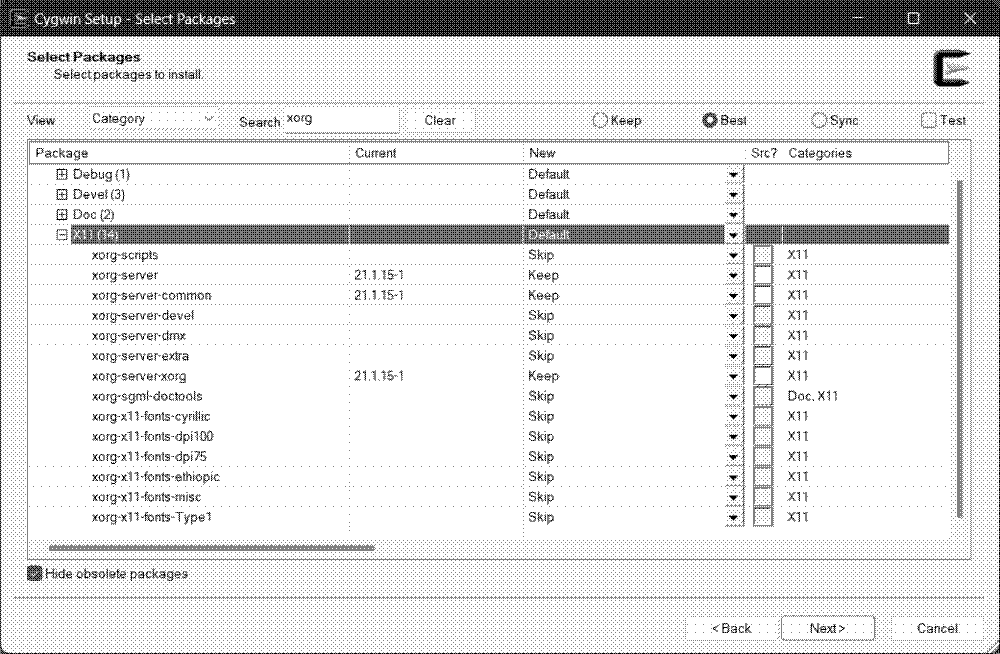Select the Sync radio button
Screen dimensions: 1000x654
click(820, 120)
